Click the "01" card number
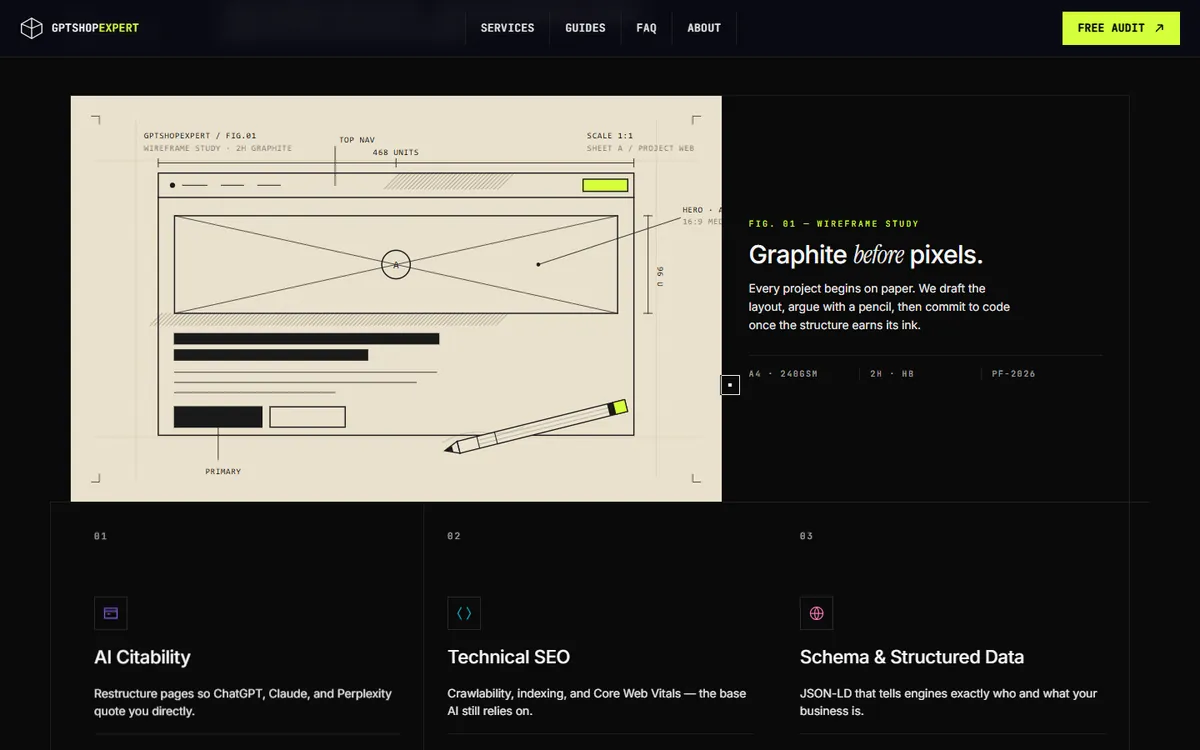This screenshot has width=1200, height=750. pos(100,537)
